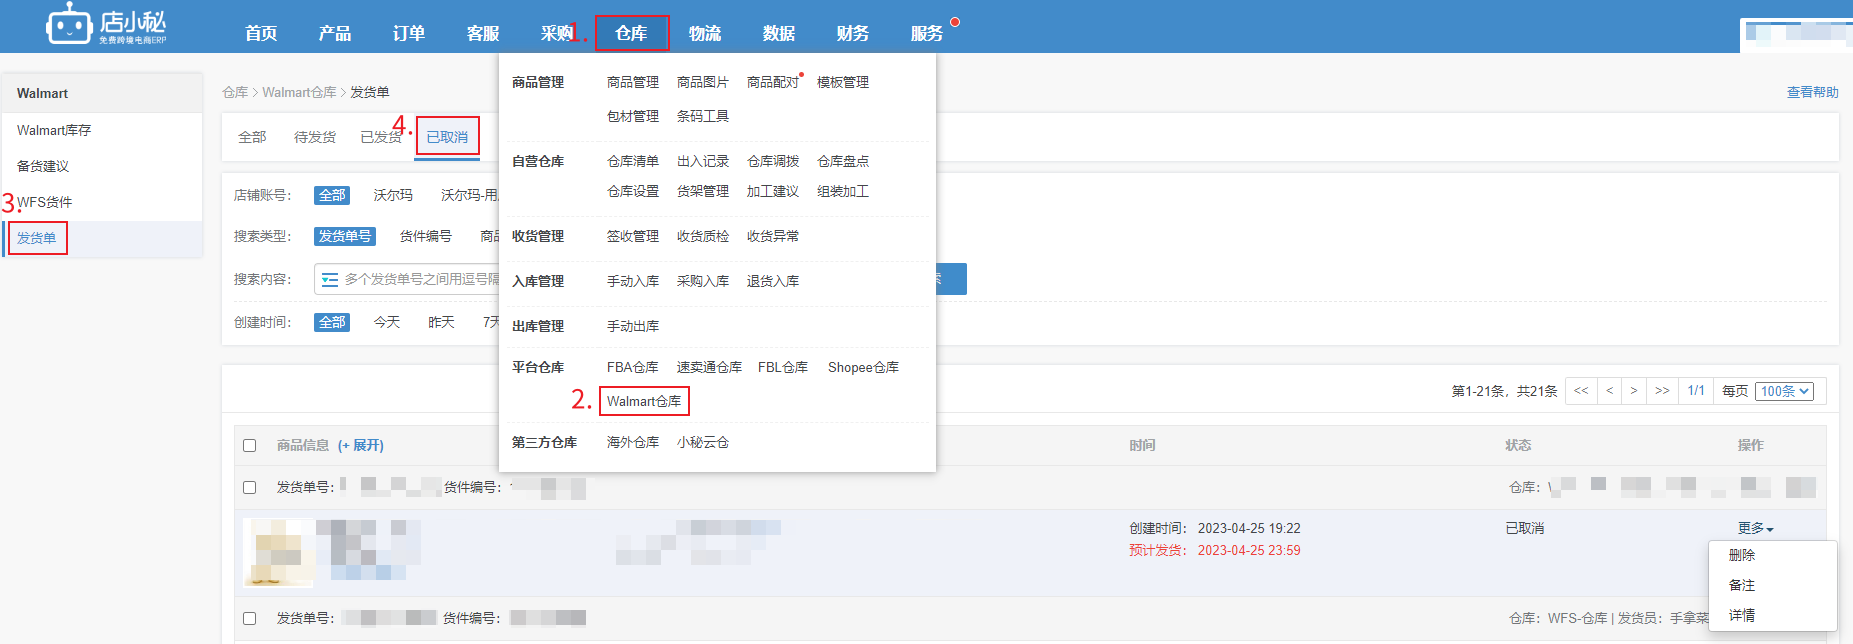Open the 订单 top menu
This screenshot has width=1853, height=644.
pyautogui.click(x=409, y=33)
